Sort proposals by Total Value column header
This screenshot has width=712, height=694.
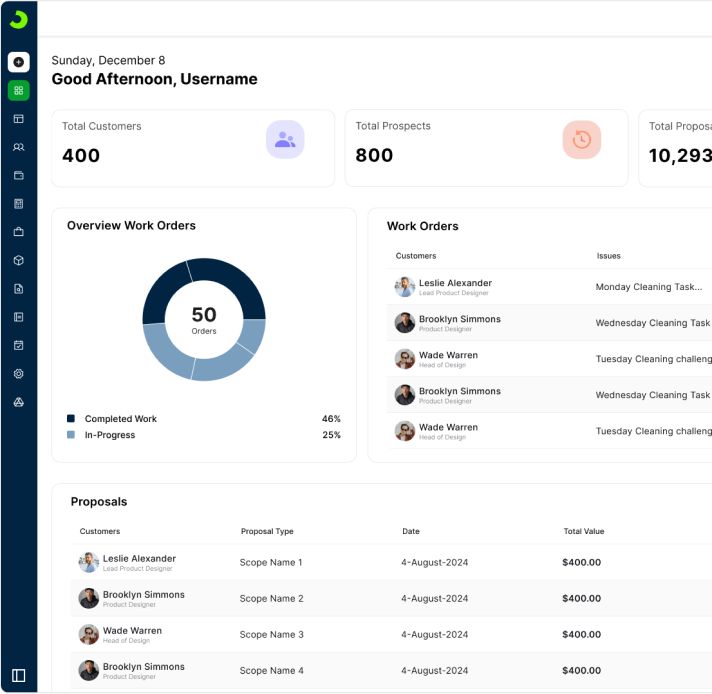click(x=584, y=531)
